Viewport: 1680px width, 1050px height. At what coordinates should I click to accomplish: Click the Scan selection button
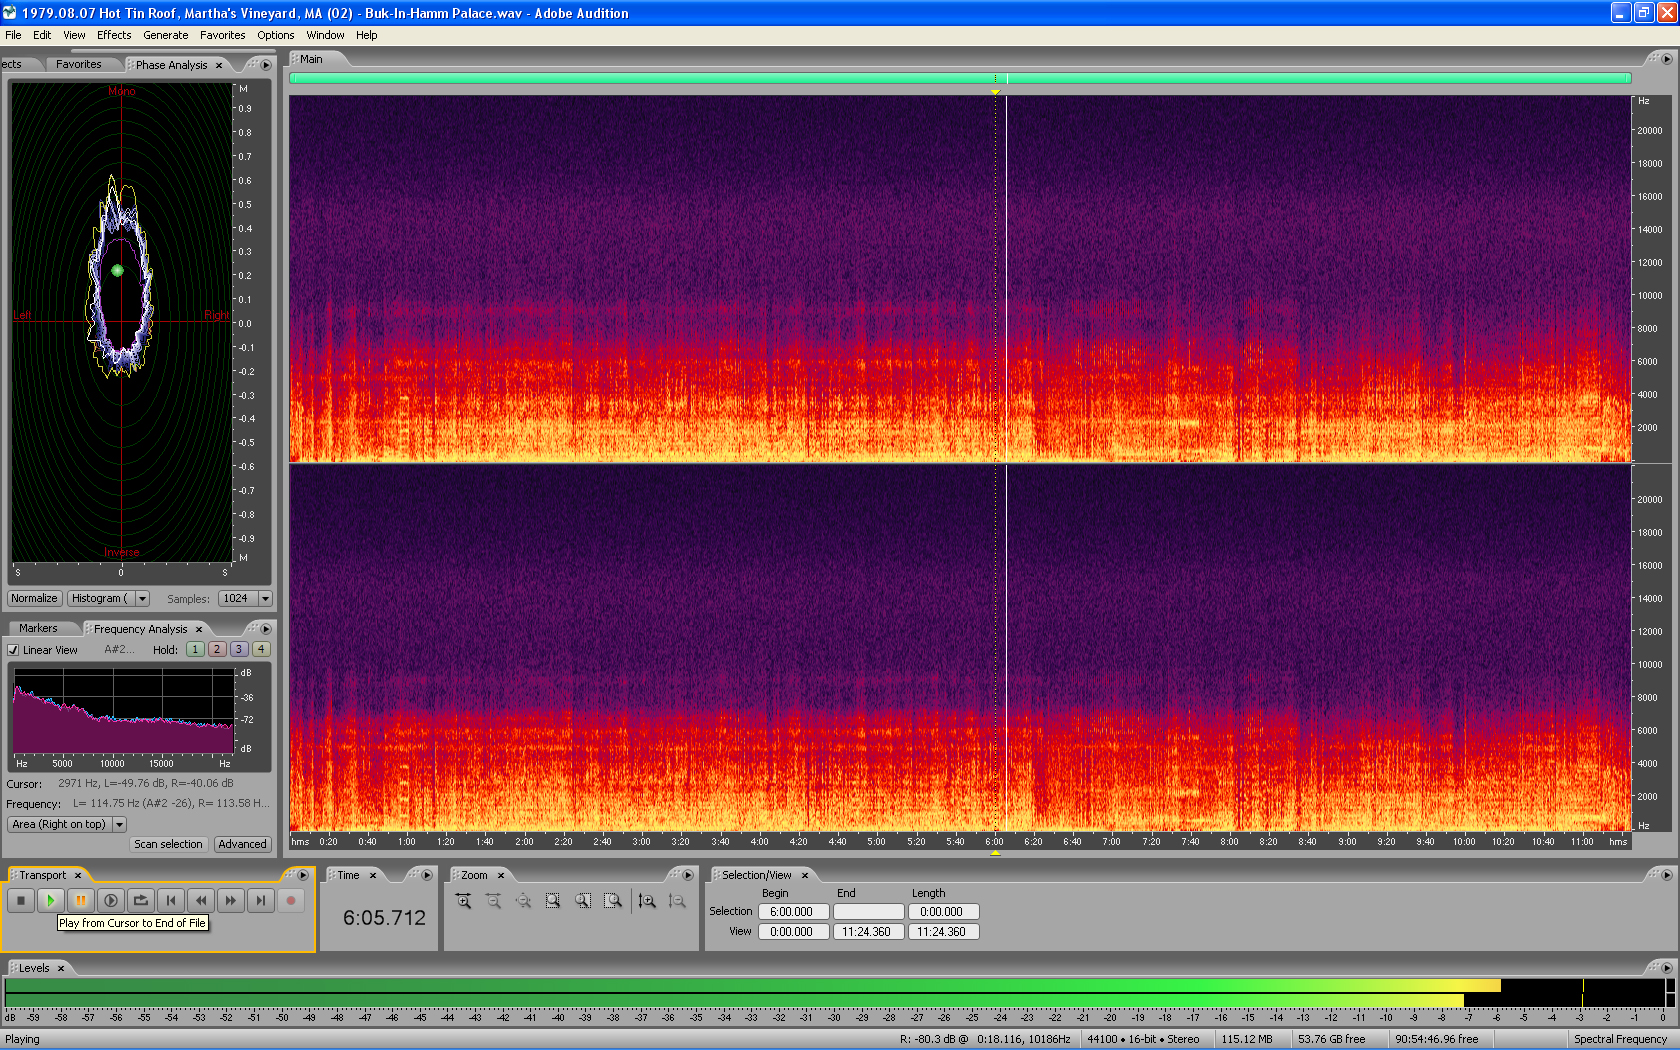168,844
